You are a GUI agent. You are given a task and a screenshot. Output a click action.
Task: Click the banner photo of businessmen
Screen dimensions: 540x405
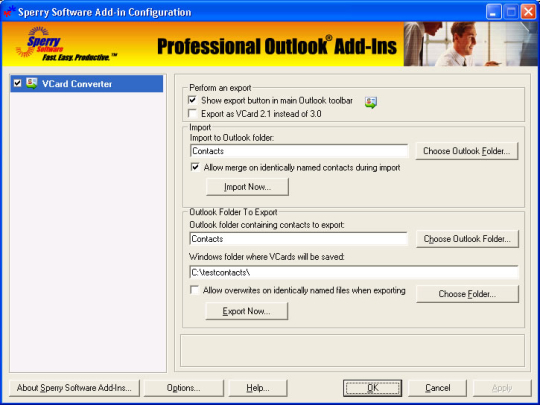(x=470, y=44)
